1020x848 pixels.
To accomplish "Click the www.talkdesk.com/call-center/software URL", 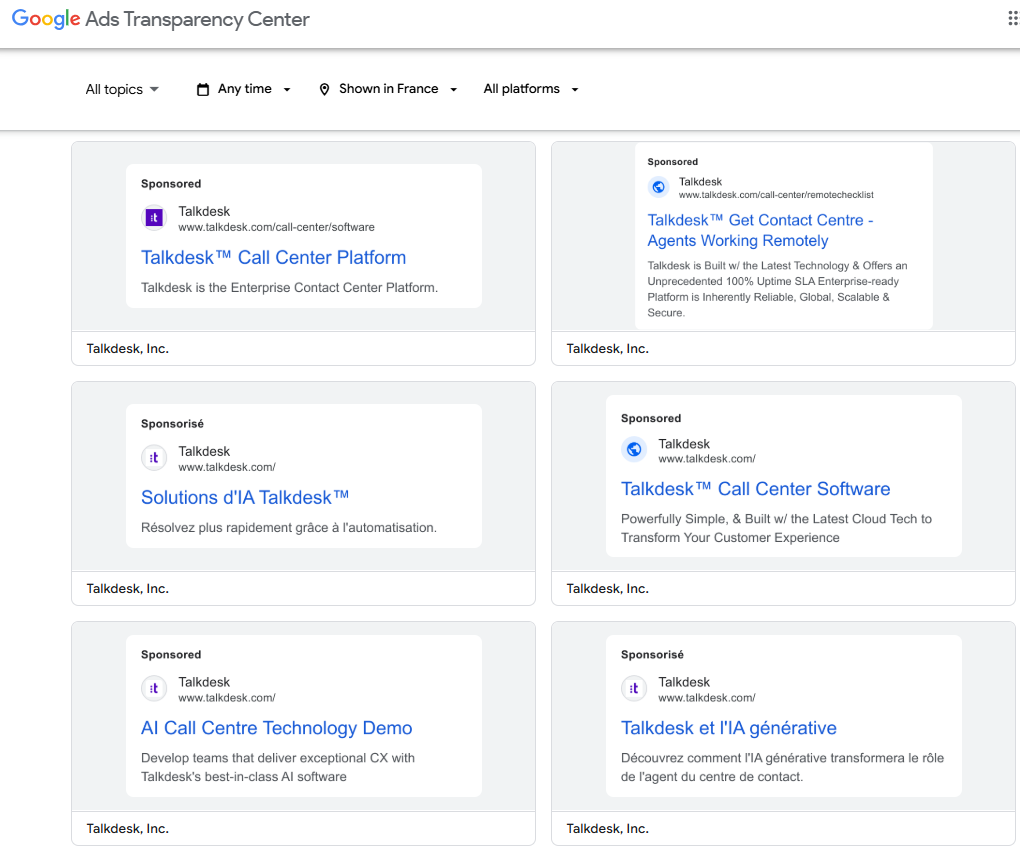I will click(276, 228).
